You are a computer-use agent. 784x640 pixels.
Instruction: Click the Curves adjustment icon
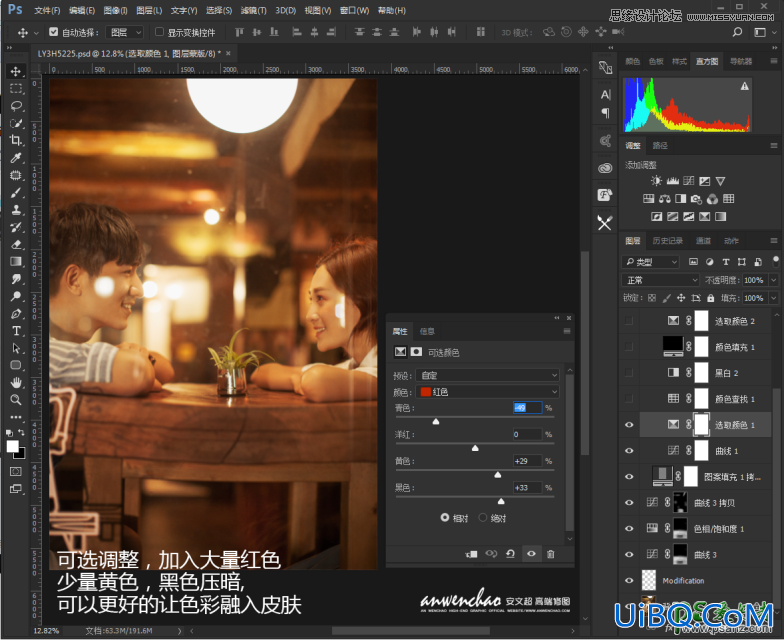[x=688, y=181]
